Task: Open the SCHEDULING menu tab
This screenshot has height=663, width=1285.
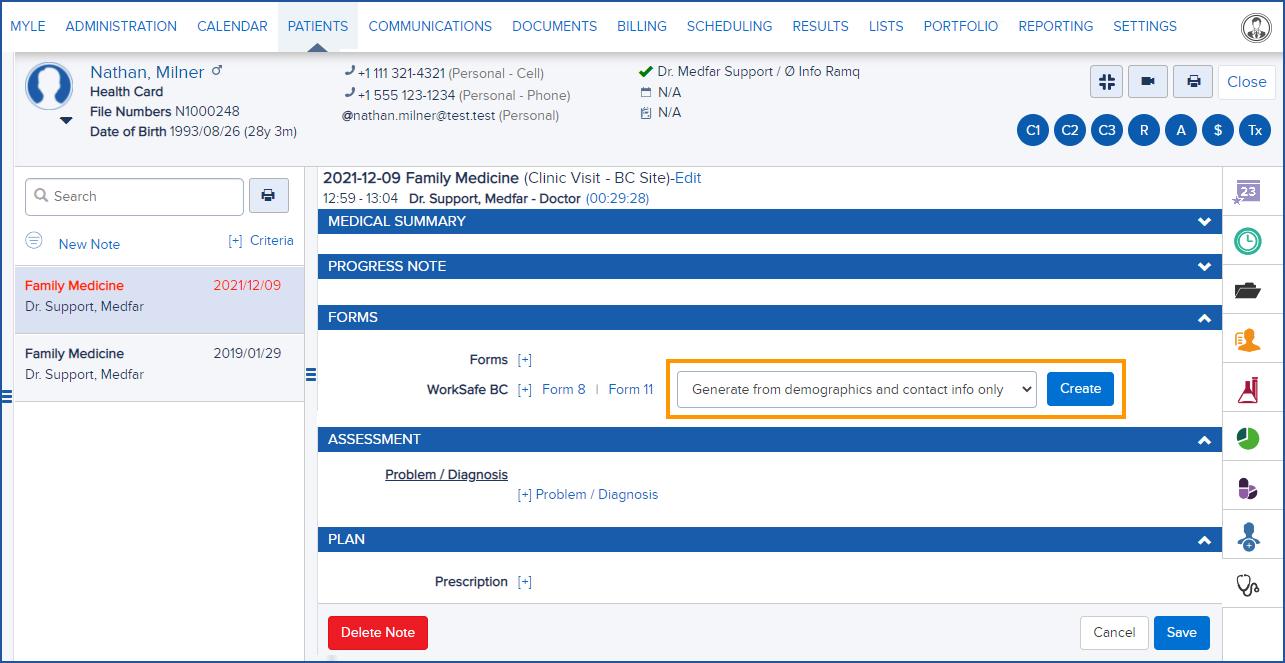Action: pos(729,26)
